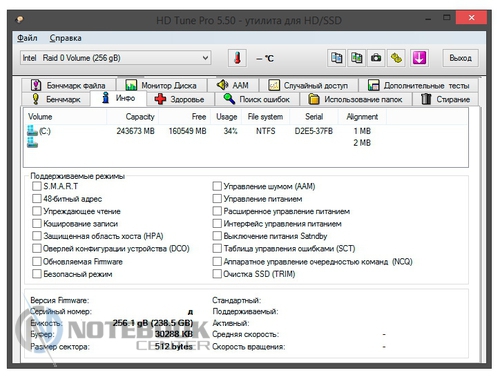This screenshot has height=377, width=500.
Task: Maximize the HD Tune Pro window
Action: (447, 18)
